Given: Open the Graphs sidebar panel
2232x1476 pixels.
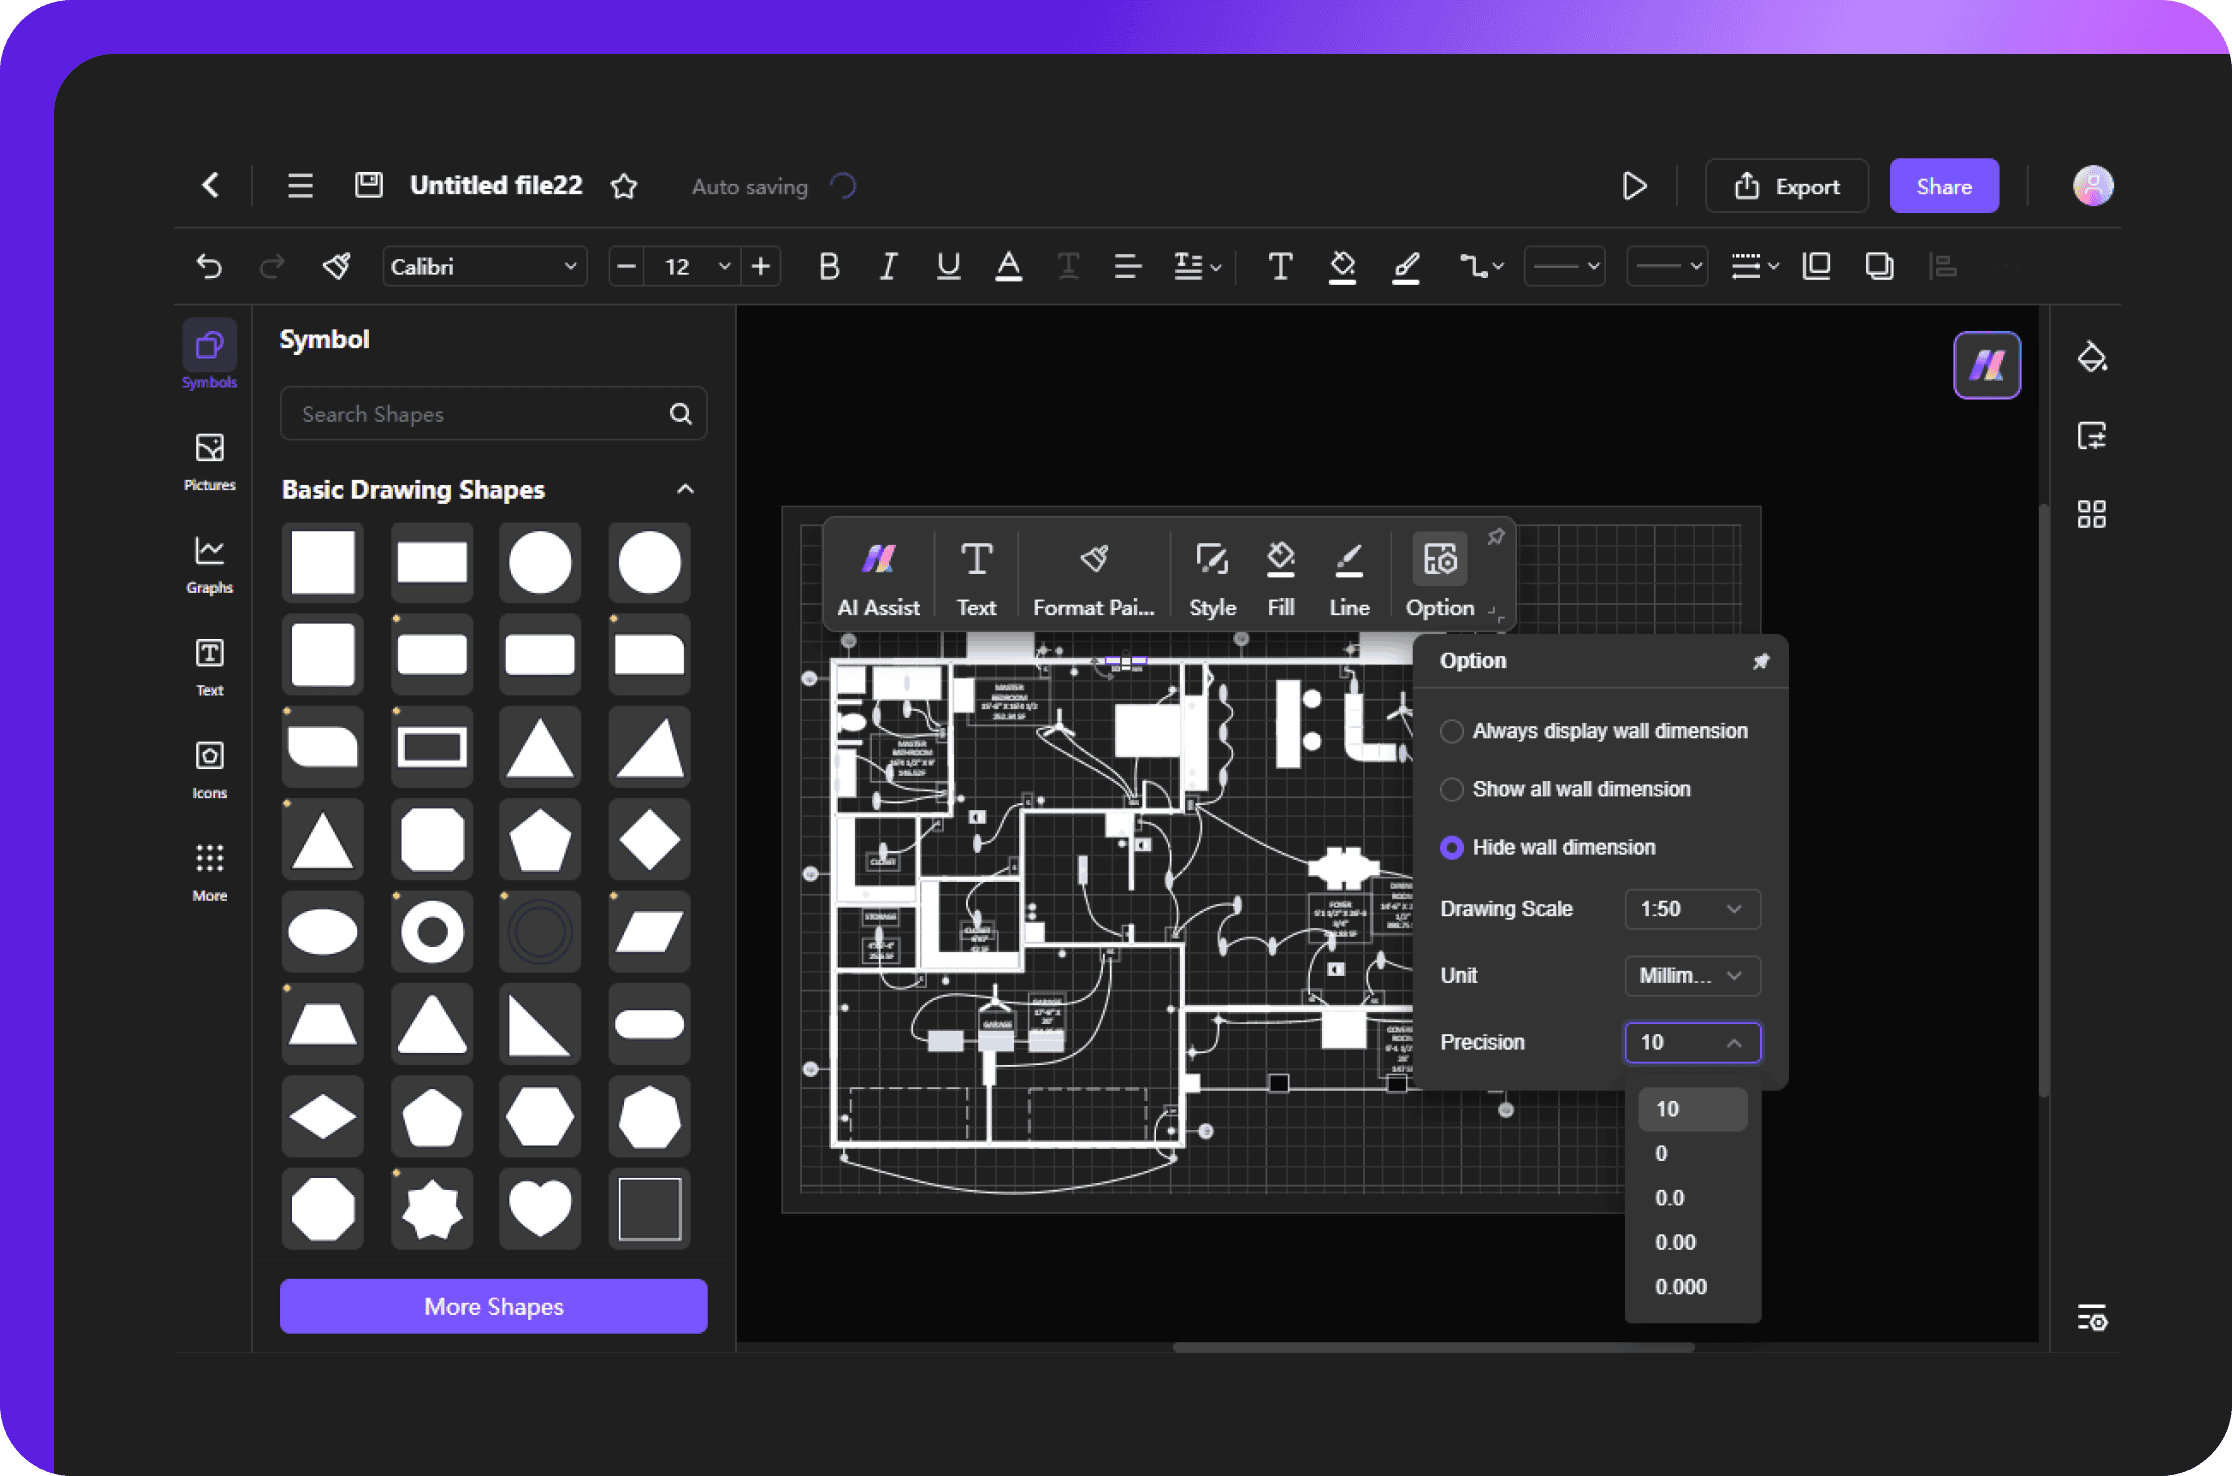Looking at the screenshot, I should coord(209,563).
